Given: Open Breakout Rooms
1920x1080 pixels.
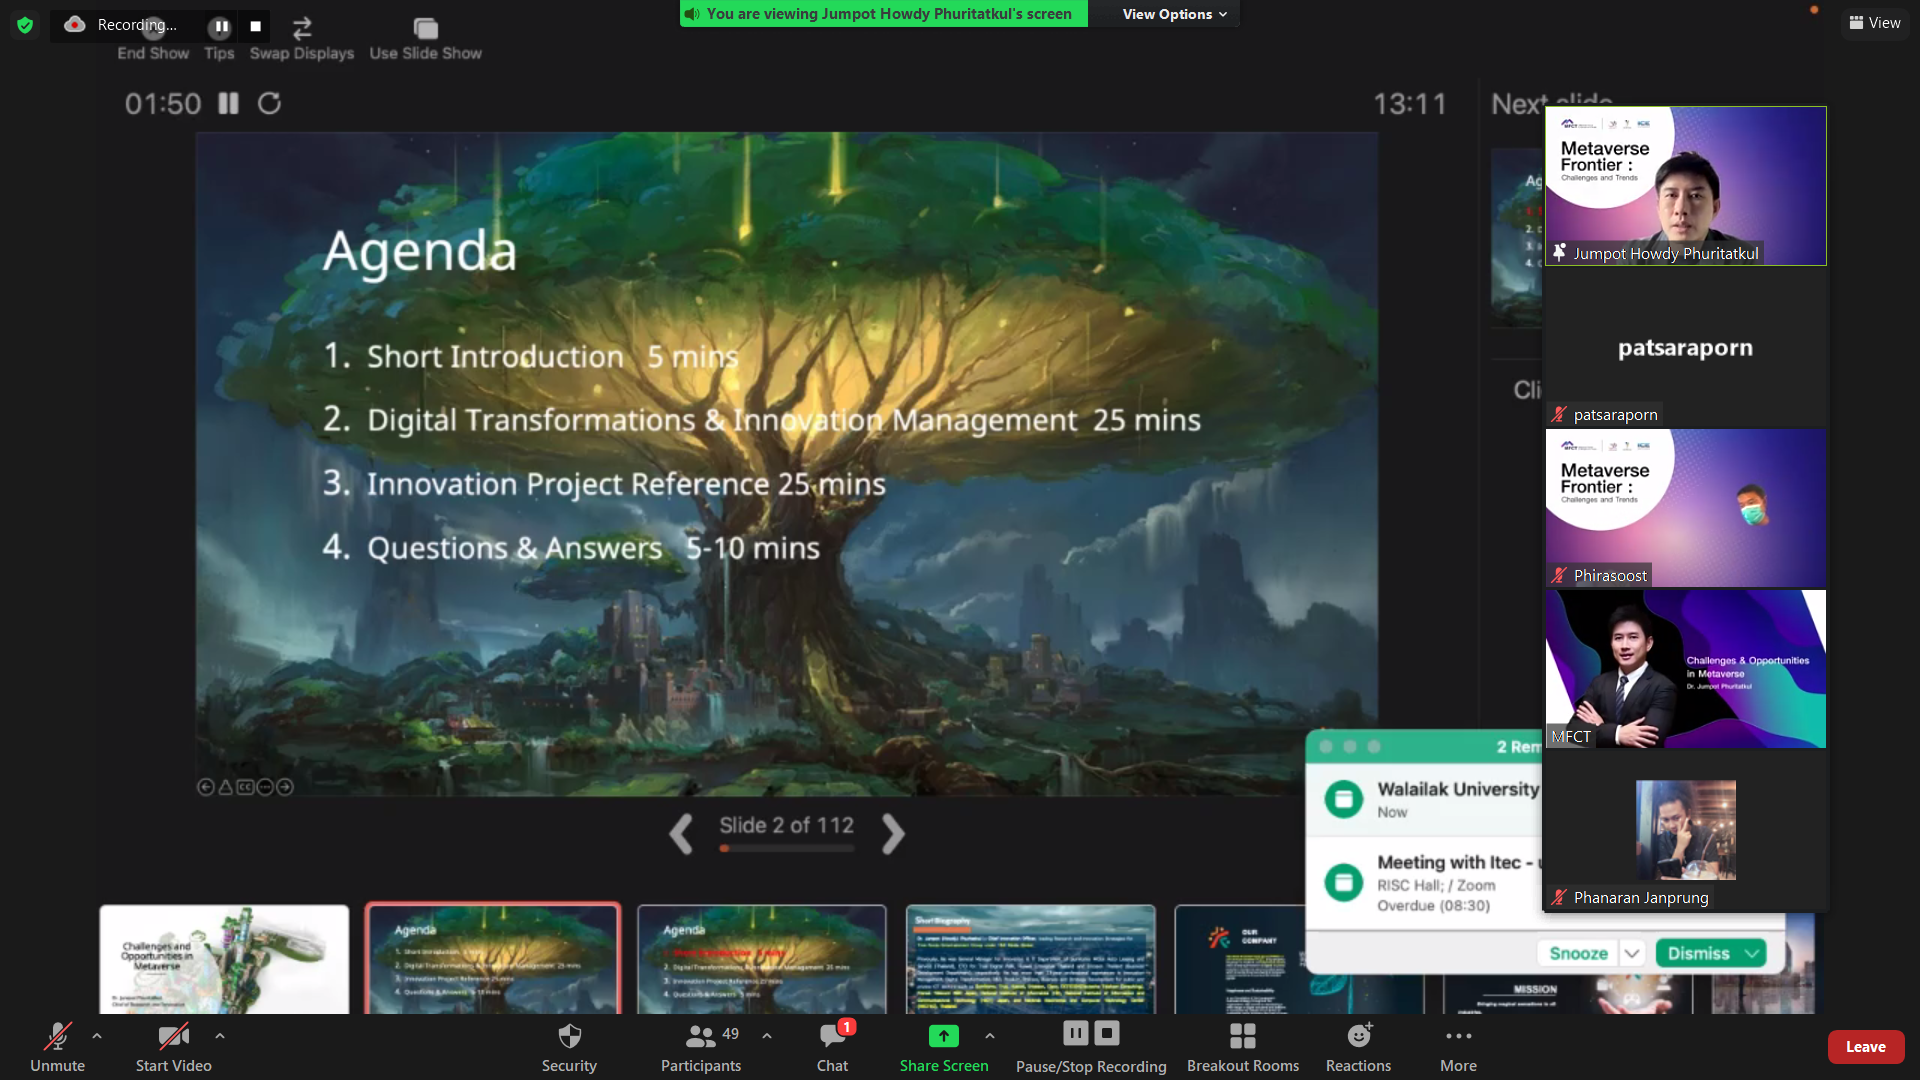Looking at the screenshot, I should [x=1243, y=1047].
